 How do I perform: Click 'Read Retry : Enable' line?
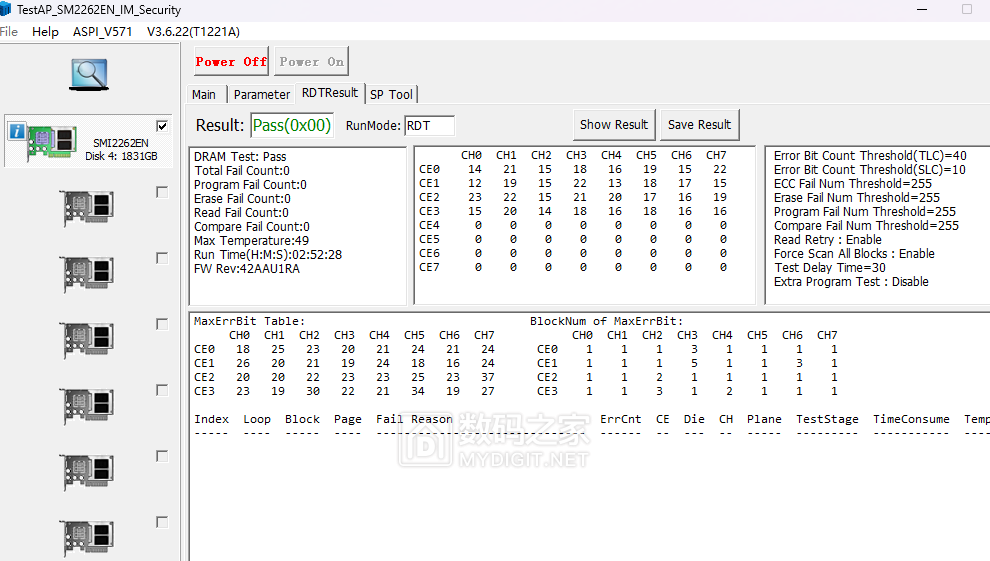828,239
